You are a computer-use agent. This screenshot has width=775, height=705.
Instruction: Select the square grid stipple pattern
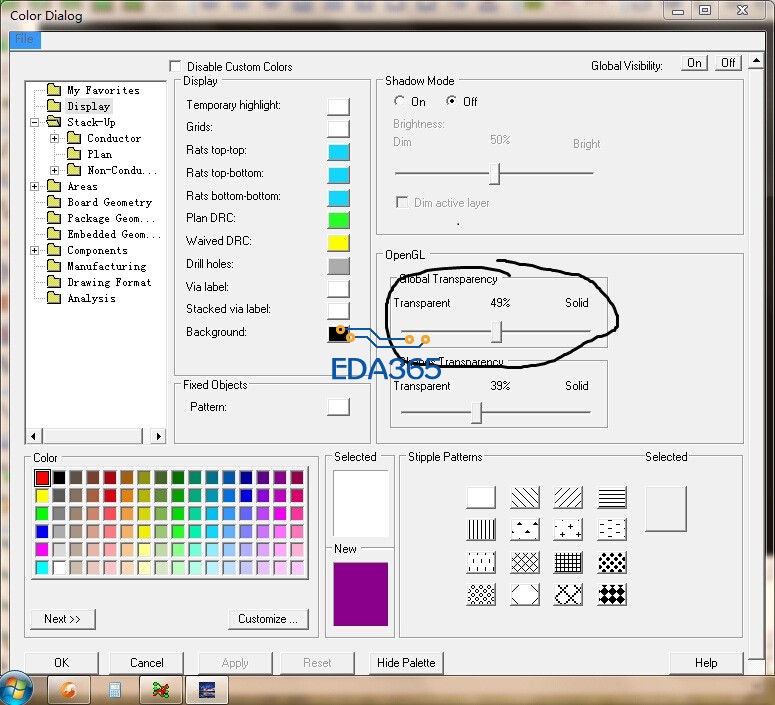click(568, 562)
